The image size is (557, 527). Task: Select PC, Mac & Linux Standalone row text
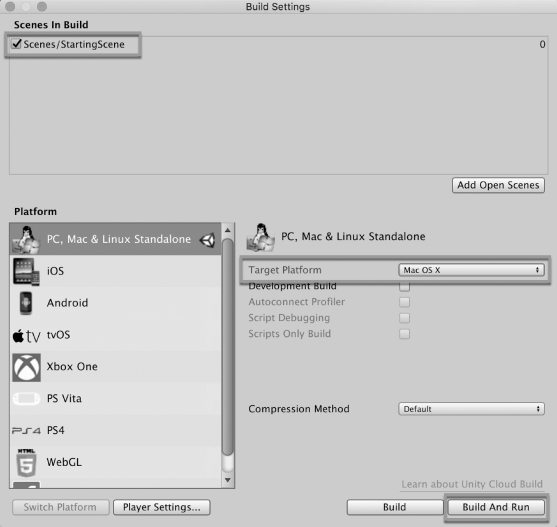[x=119, y=239]
